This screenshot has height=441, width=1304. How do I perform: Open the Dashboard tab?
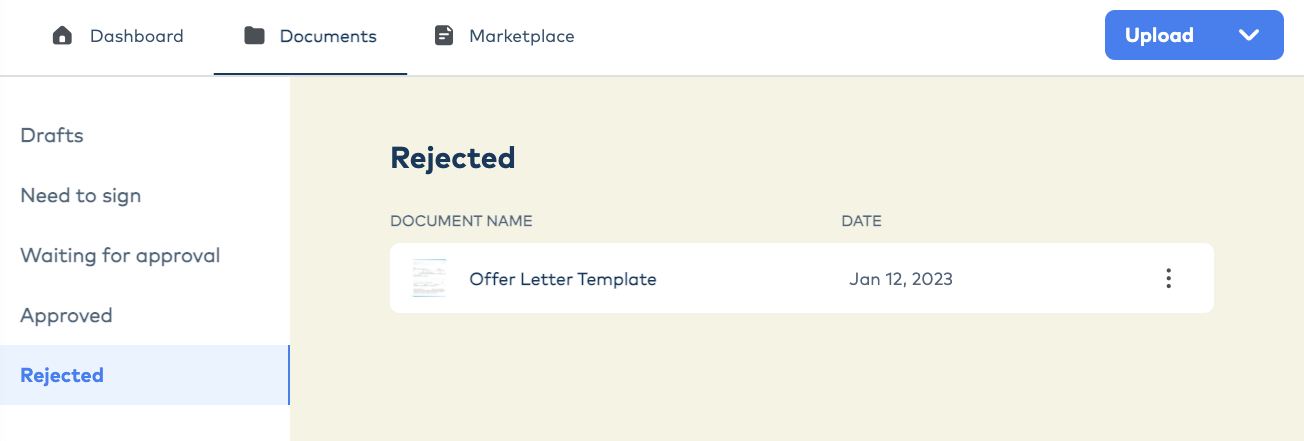click(x=118, y=36)
